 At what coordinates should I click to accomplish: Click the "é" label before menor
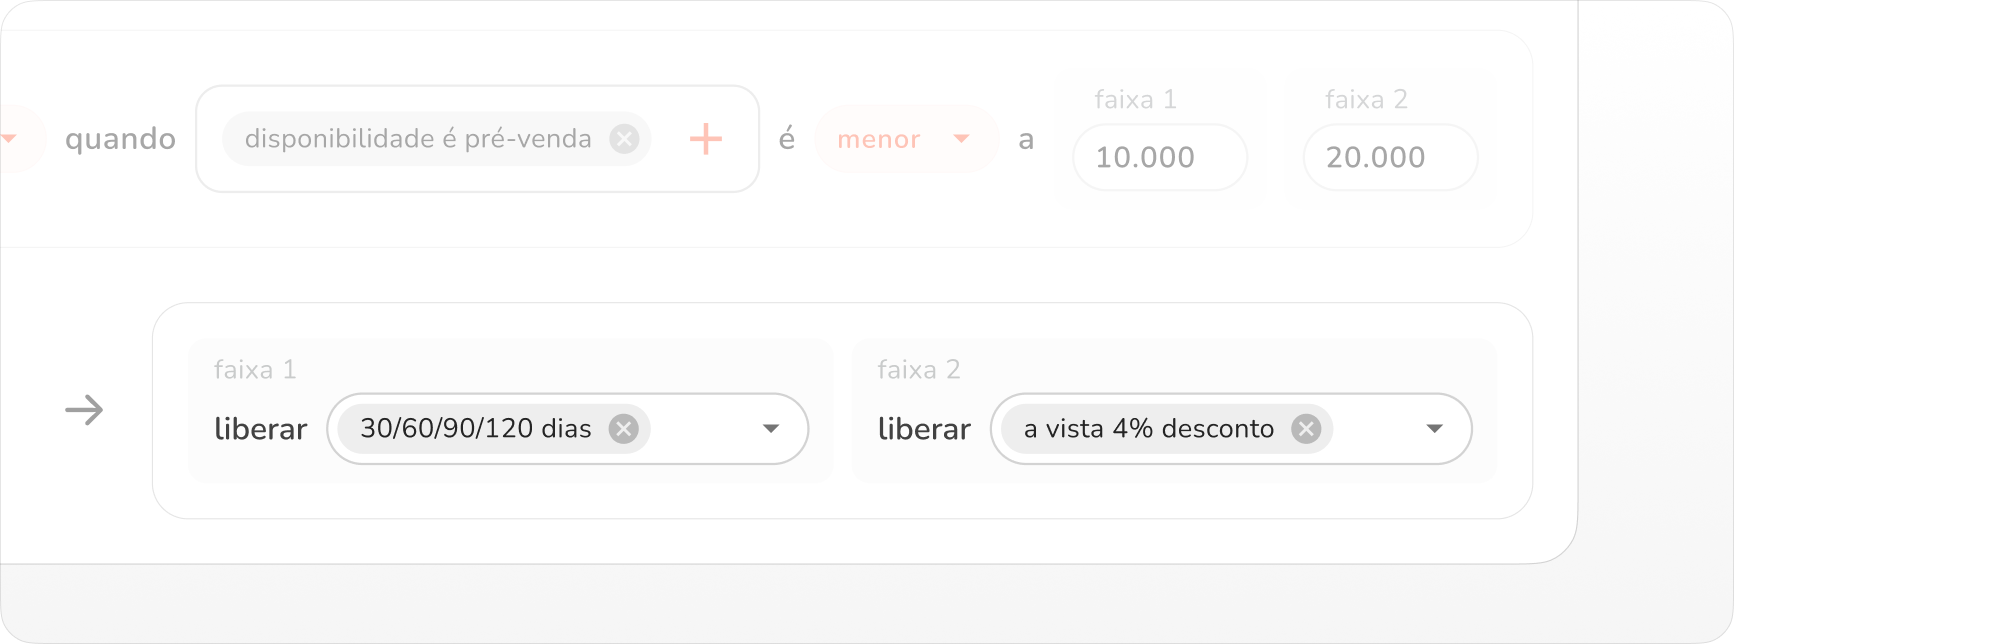[x=787, y=139]
